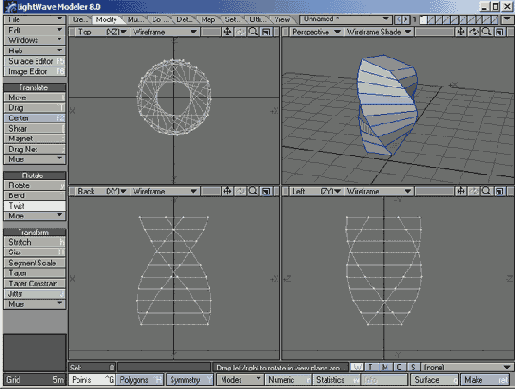Open the Numeric panel
515x389 pixels.
(x=288, y=380)
